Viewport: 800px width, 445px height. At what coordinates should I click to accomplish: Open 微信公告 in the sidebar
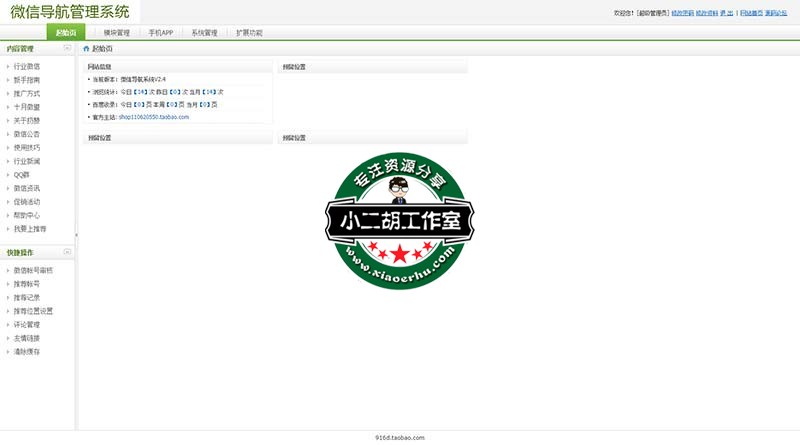(x=27, y=134)
